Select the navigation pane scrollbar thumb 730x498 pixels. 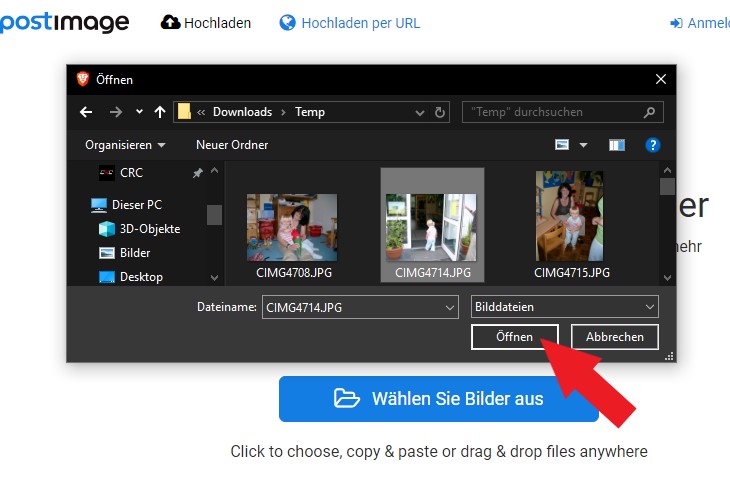(x=214, y=215)
